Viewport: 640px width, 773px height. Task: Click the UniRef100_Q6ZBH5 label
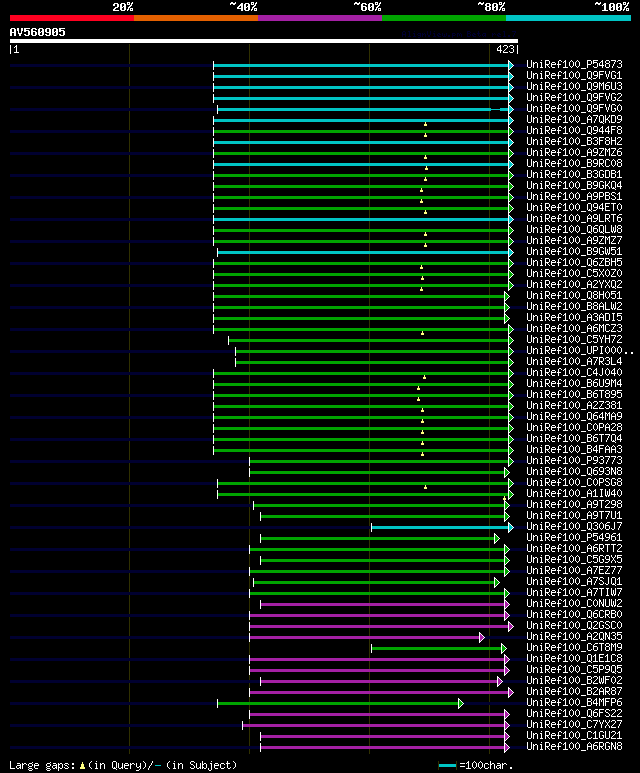[574, 263]
